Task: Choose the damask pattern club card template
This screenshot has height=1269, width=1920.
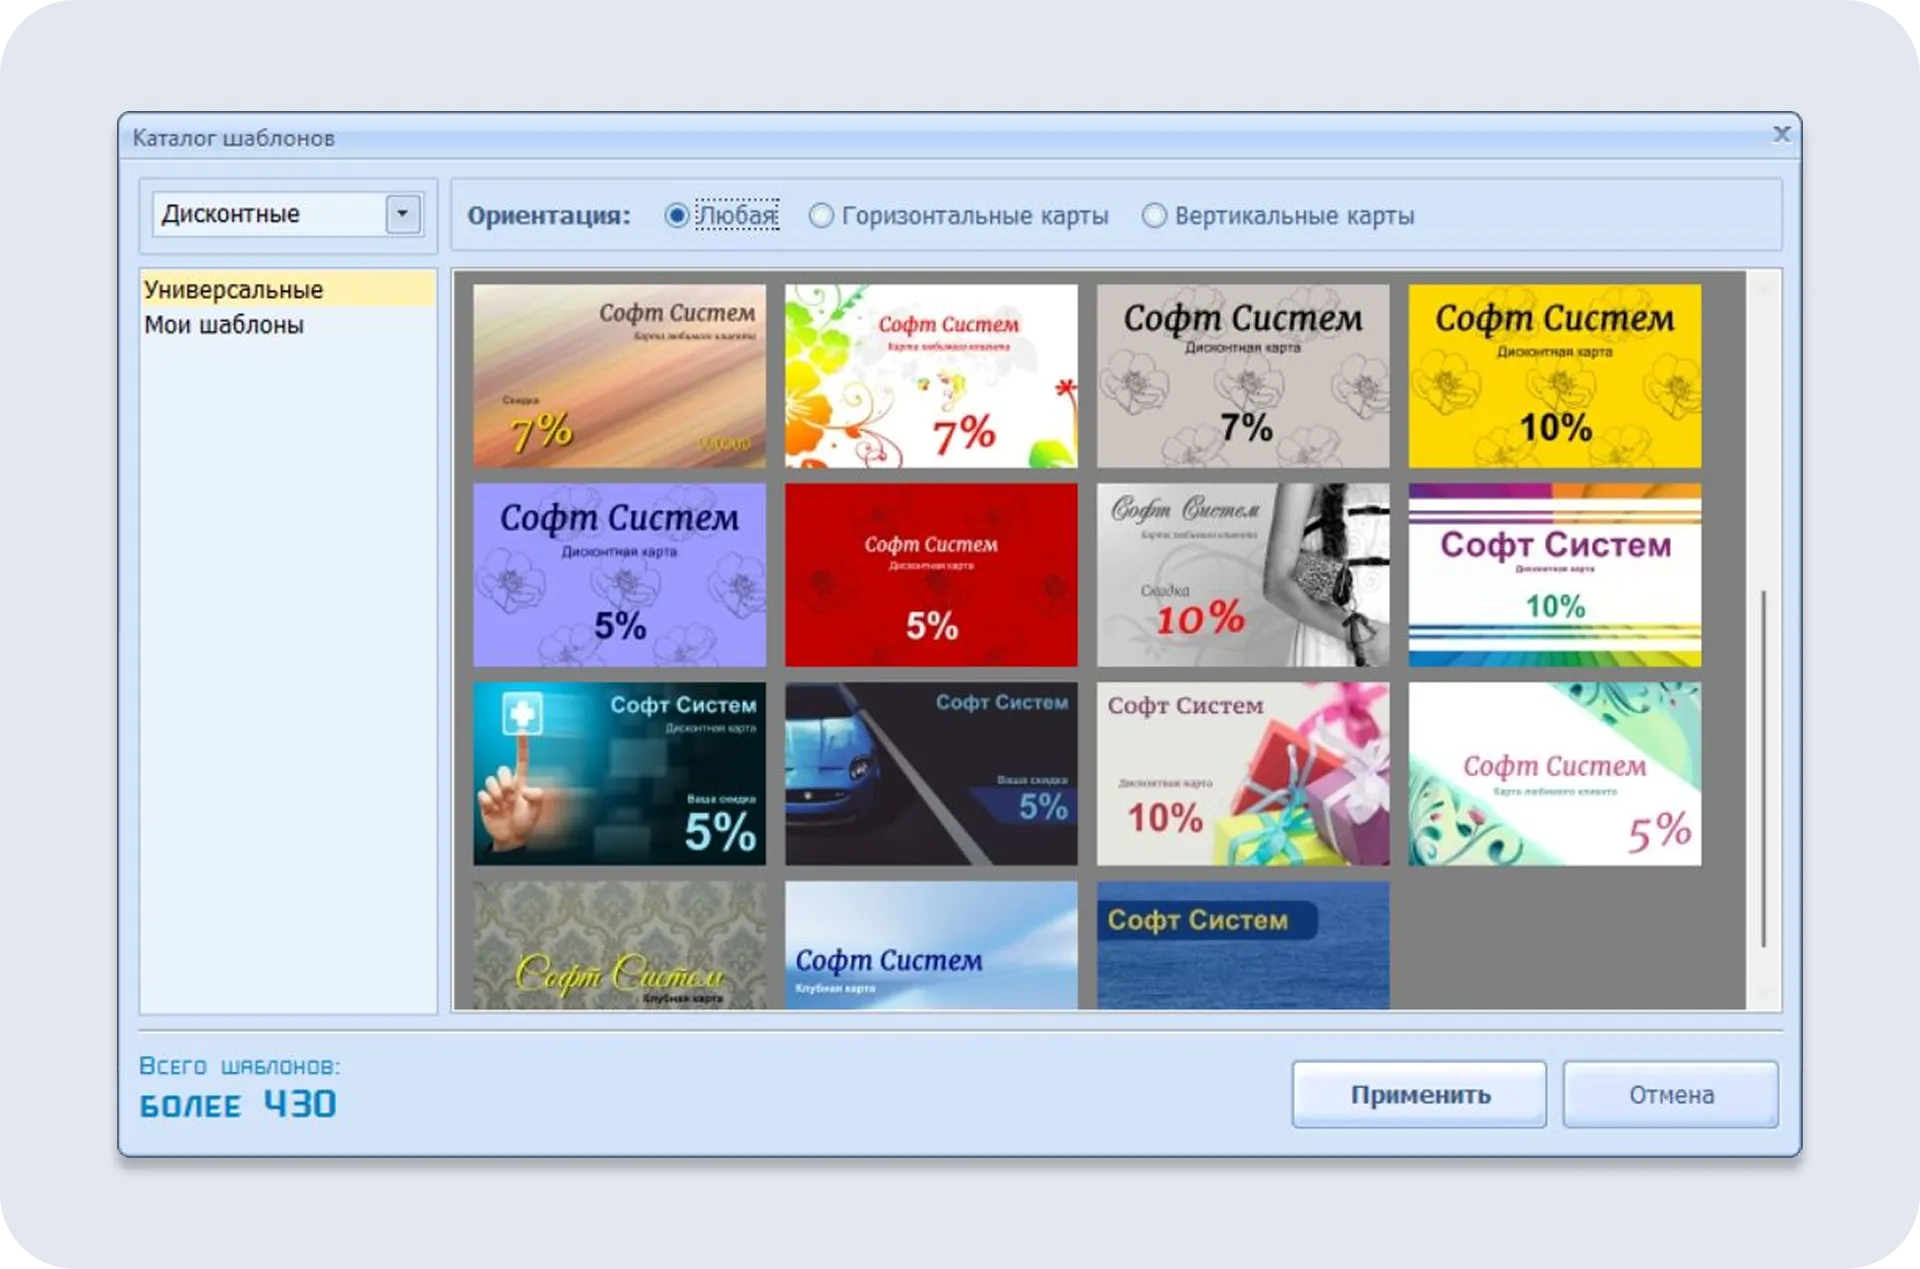Action: click(620, 945)
